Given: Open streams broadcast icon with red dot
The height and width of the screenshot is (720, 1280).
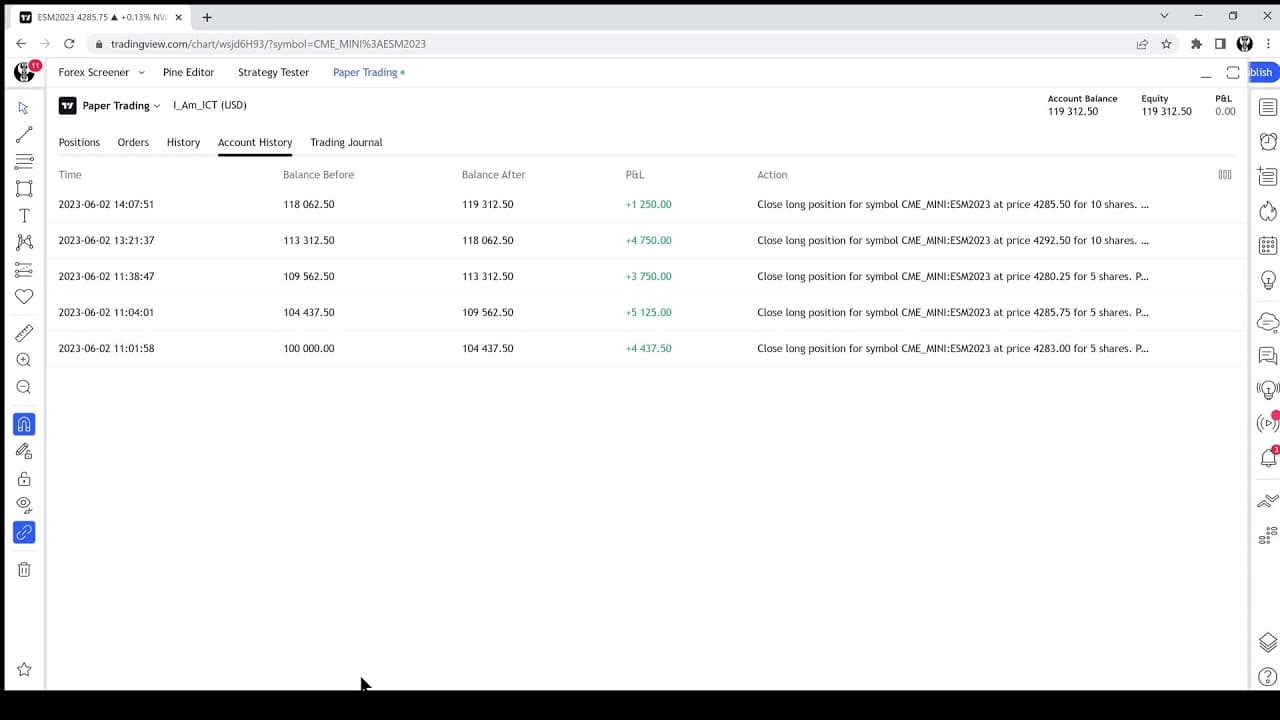Looking at the screenshot, I should click(1268, 423).
